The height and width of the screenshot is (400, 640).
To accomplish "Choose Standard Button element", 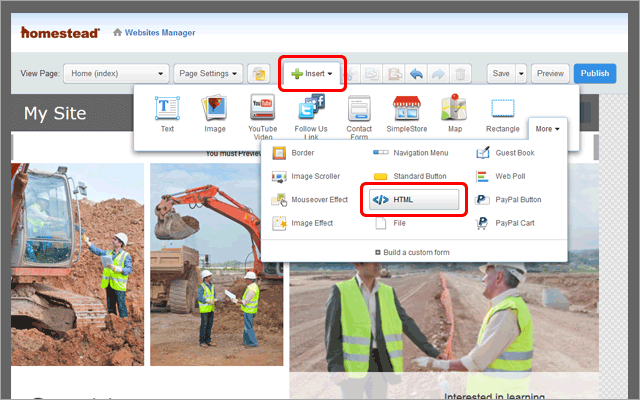I will pyautogui.click(x=409, y=176).
